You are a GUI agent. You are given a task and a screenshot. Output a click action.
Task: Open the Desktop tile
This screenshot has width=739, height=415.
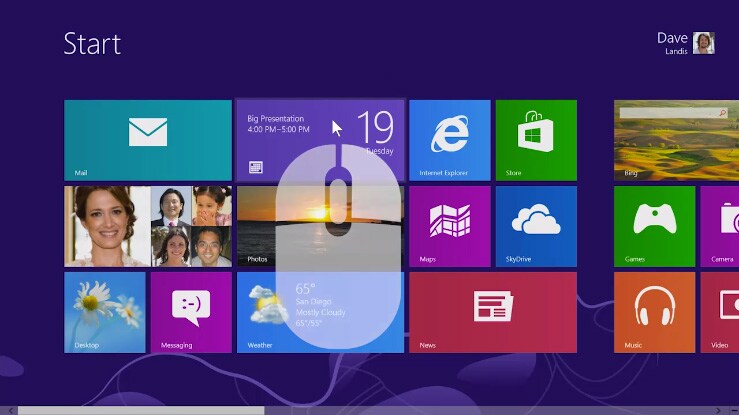coord(105,312)
